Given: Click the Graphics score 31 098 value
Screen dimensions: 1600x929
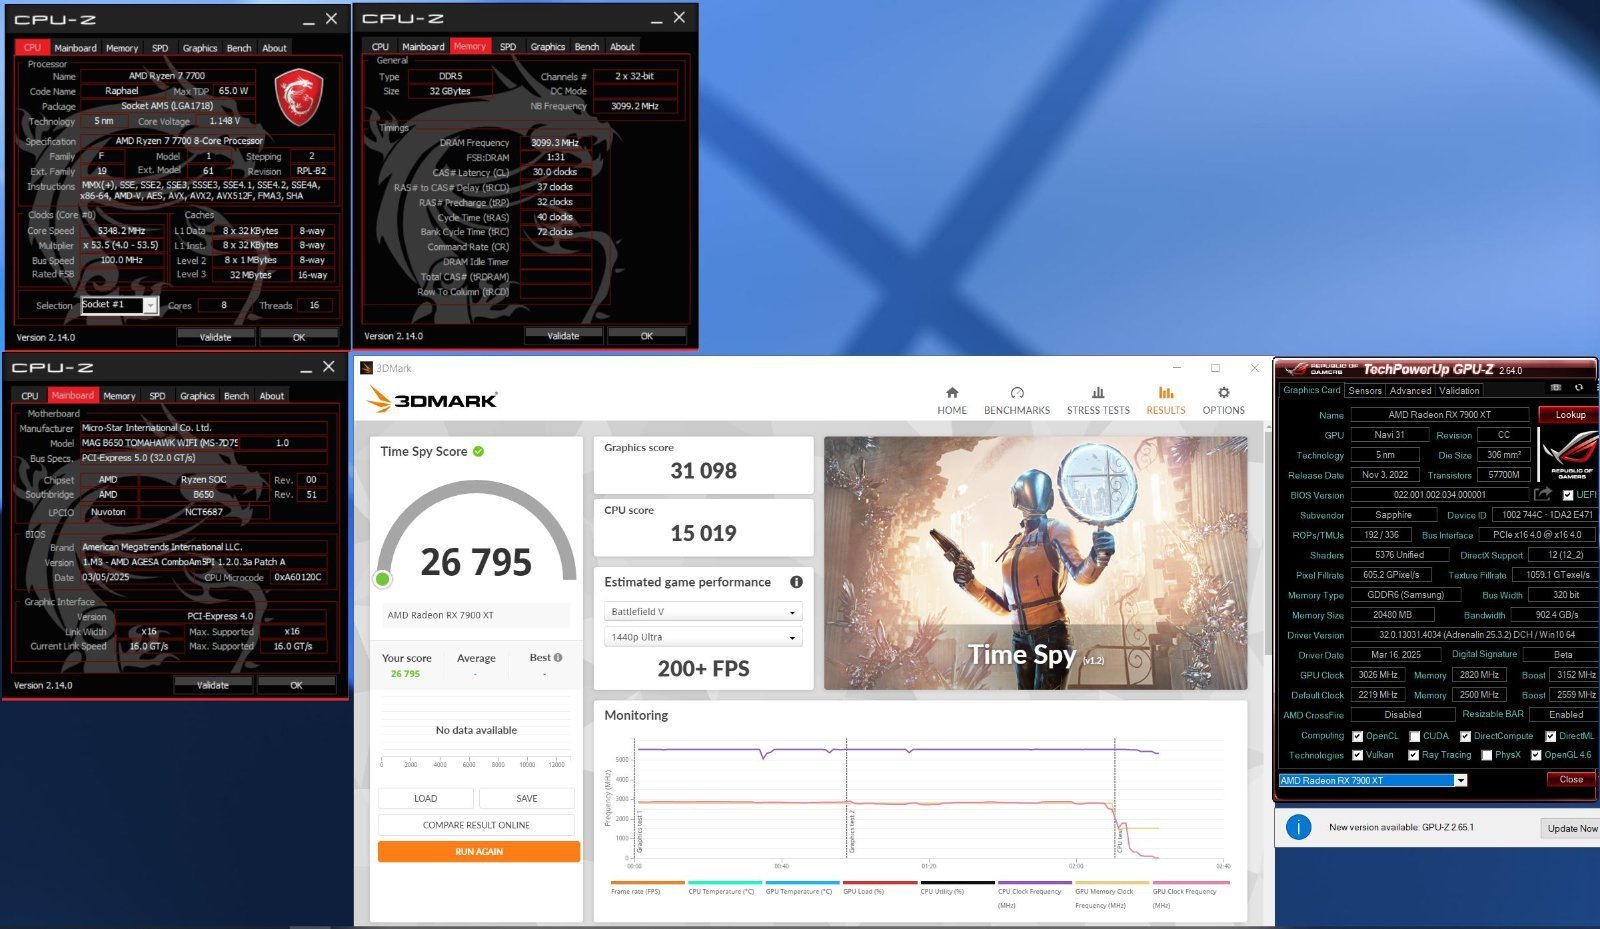Looking at the screenshot, I should pos(703,471).
